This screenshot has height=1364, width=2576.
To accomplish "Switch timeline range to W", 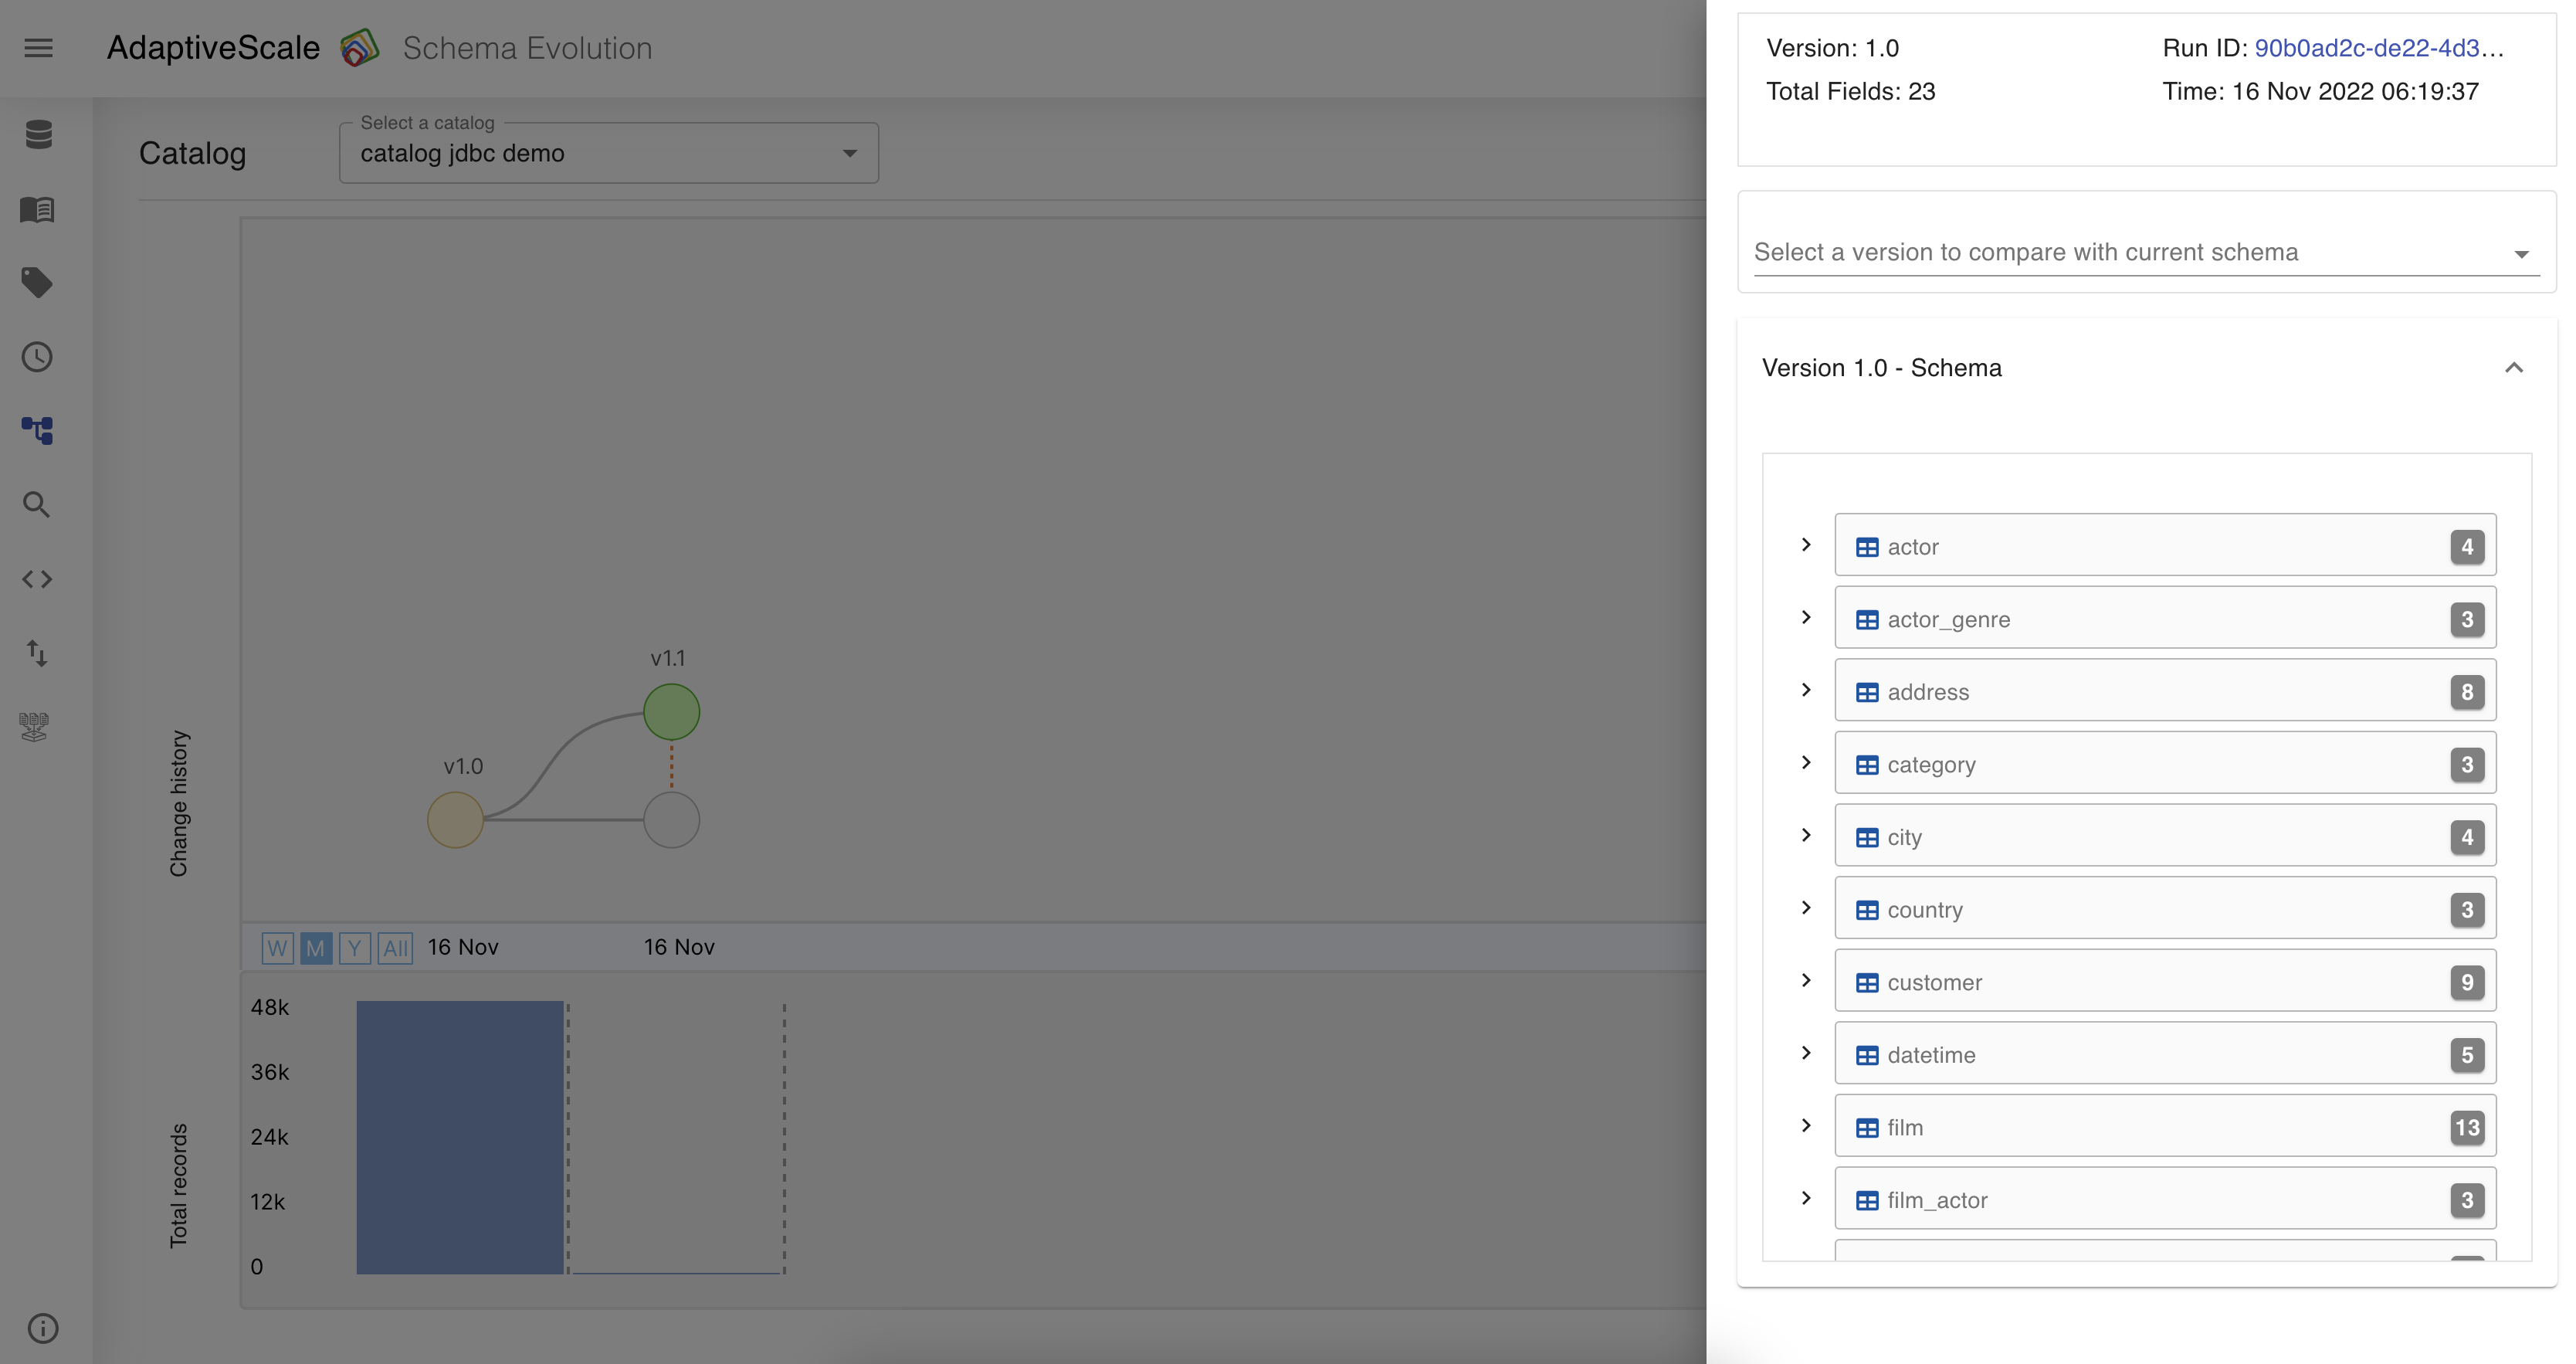I will coord(277,948).
